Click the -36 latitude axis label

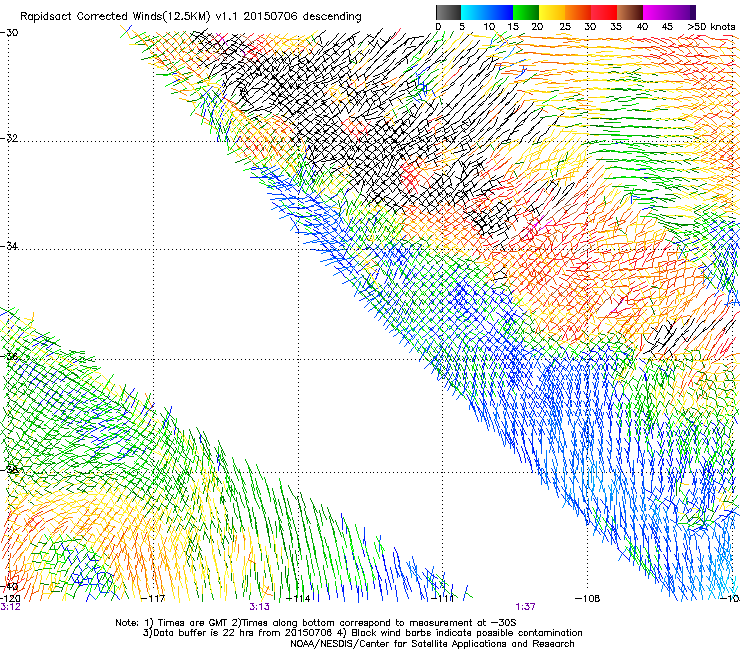[x=9, y=356]
